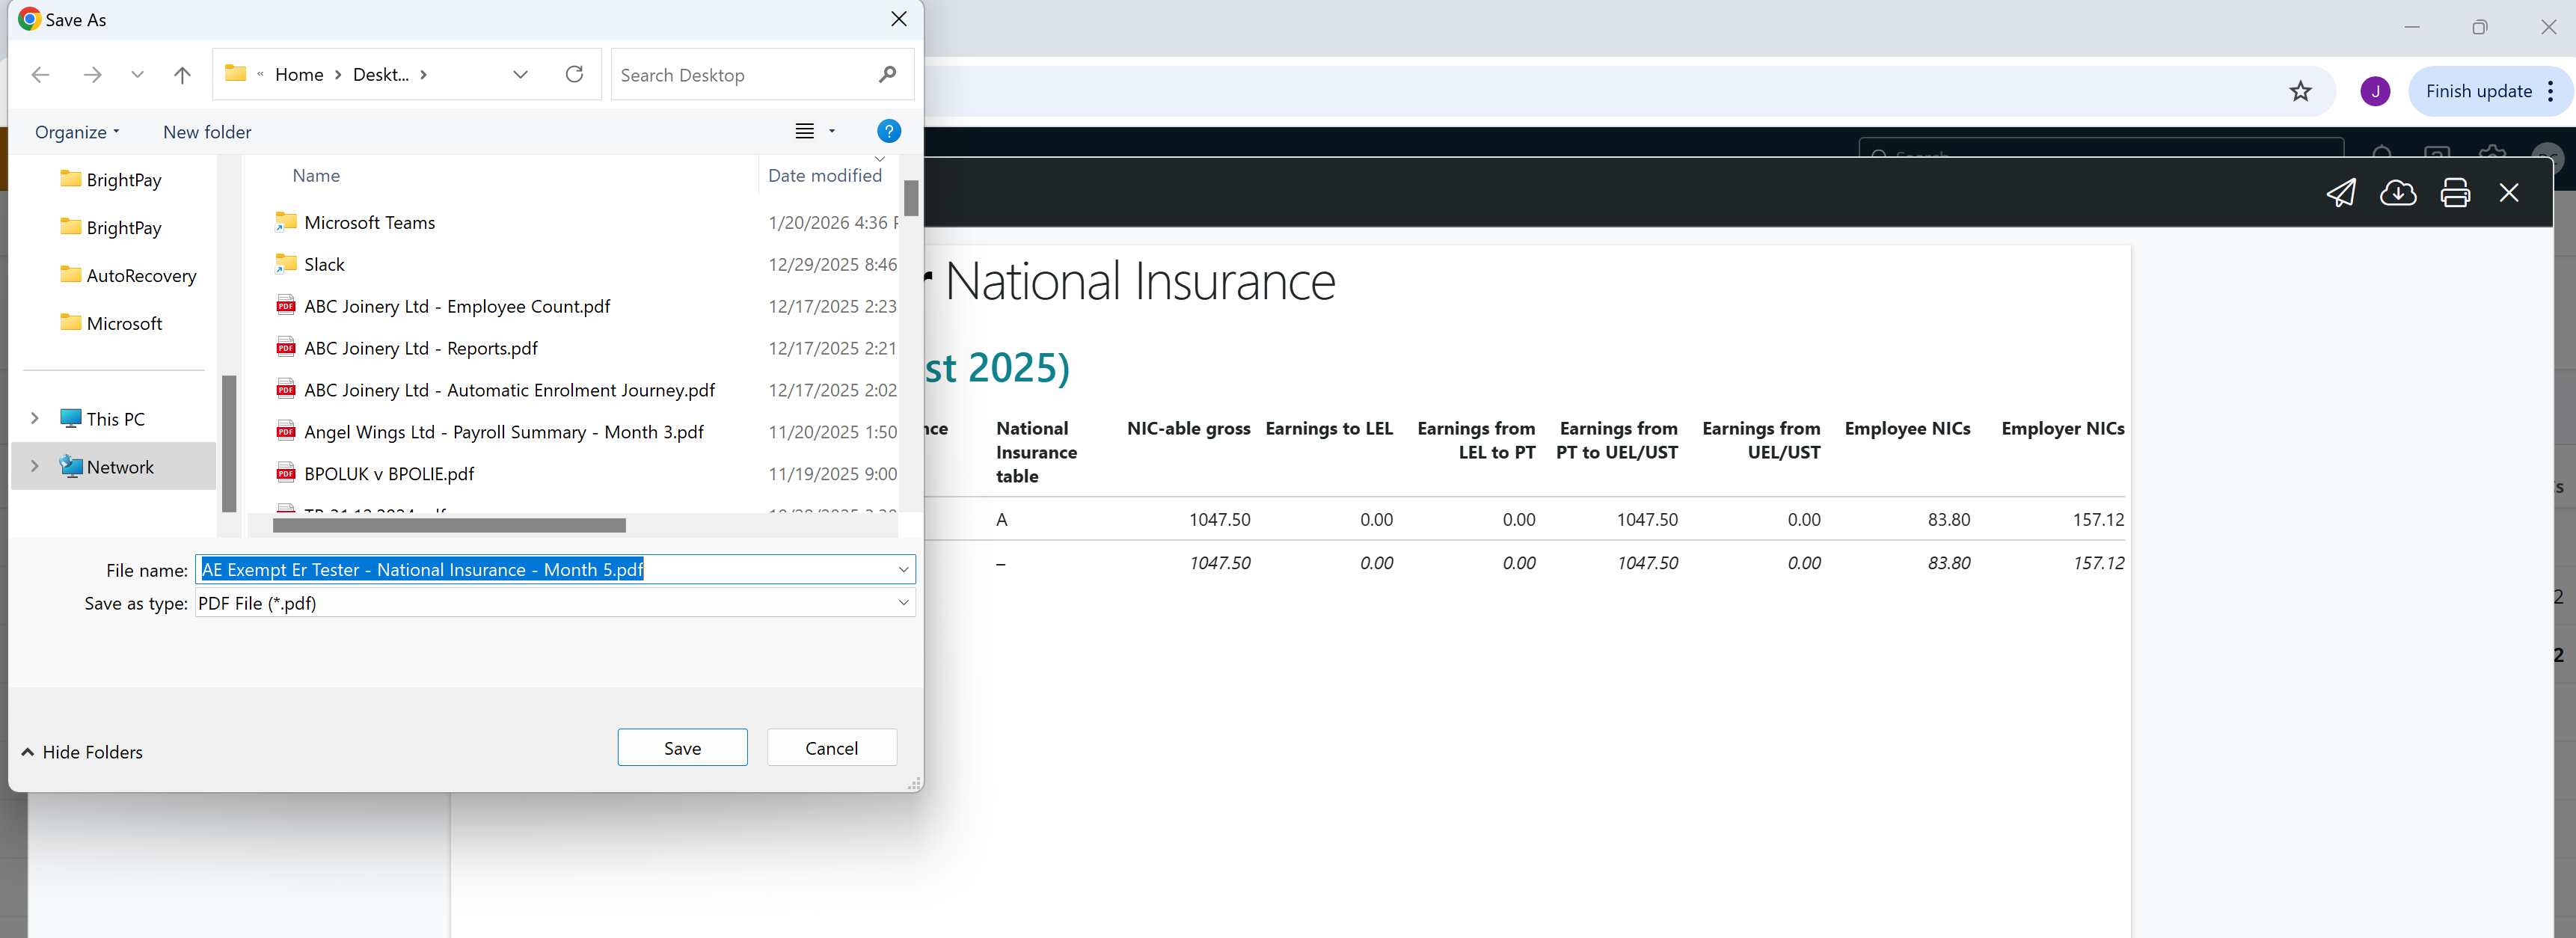Expand the This PC tree node

(35, 419)
